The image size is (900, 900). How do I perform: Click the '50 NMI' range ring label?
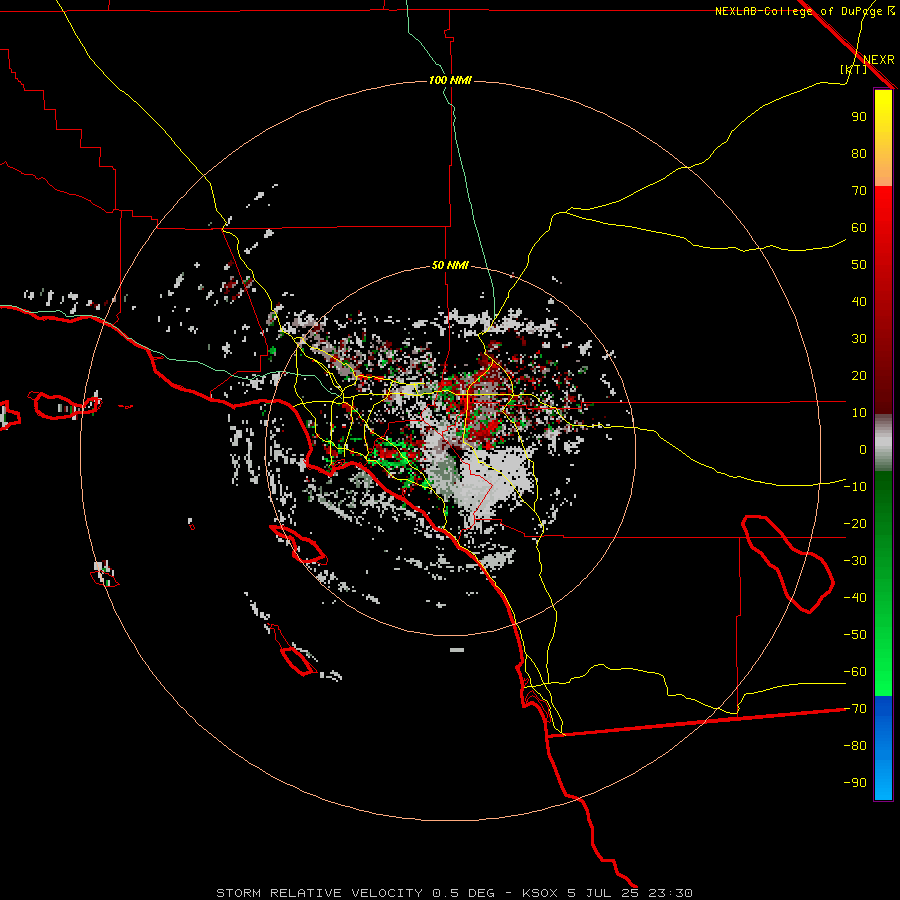(450, 265)
